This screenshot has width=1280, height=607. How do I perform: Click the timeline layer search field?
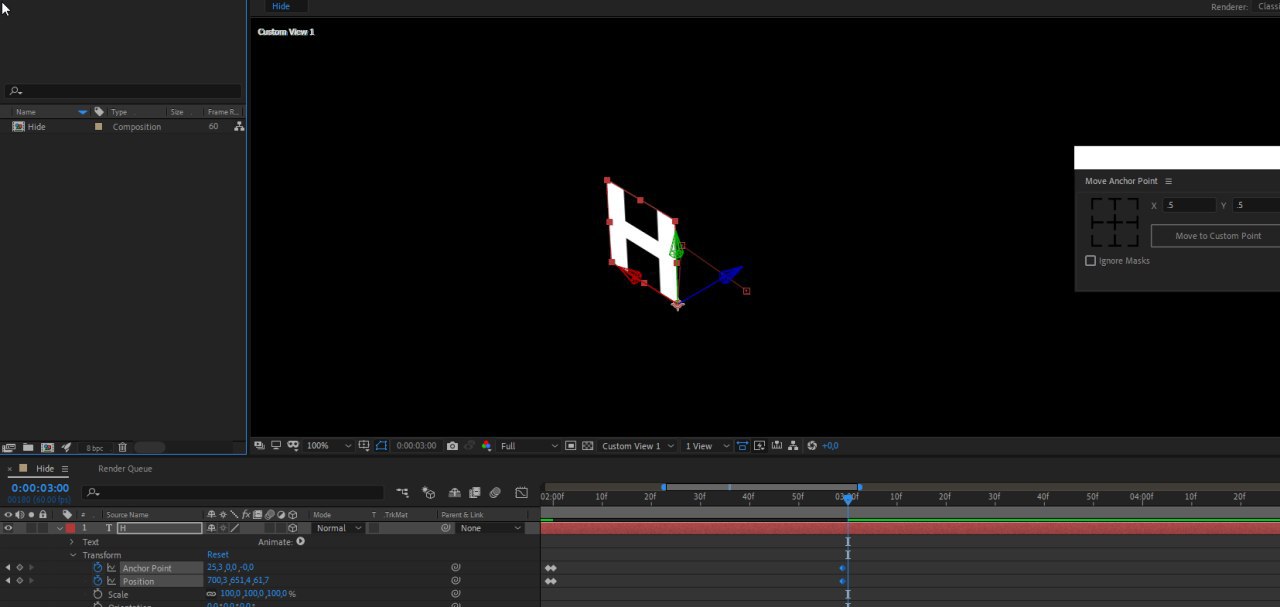pyautogui.click(x=233, y=493)
